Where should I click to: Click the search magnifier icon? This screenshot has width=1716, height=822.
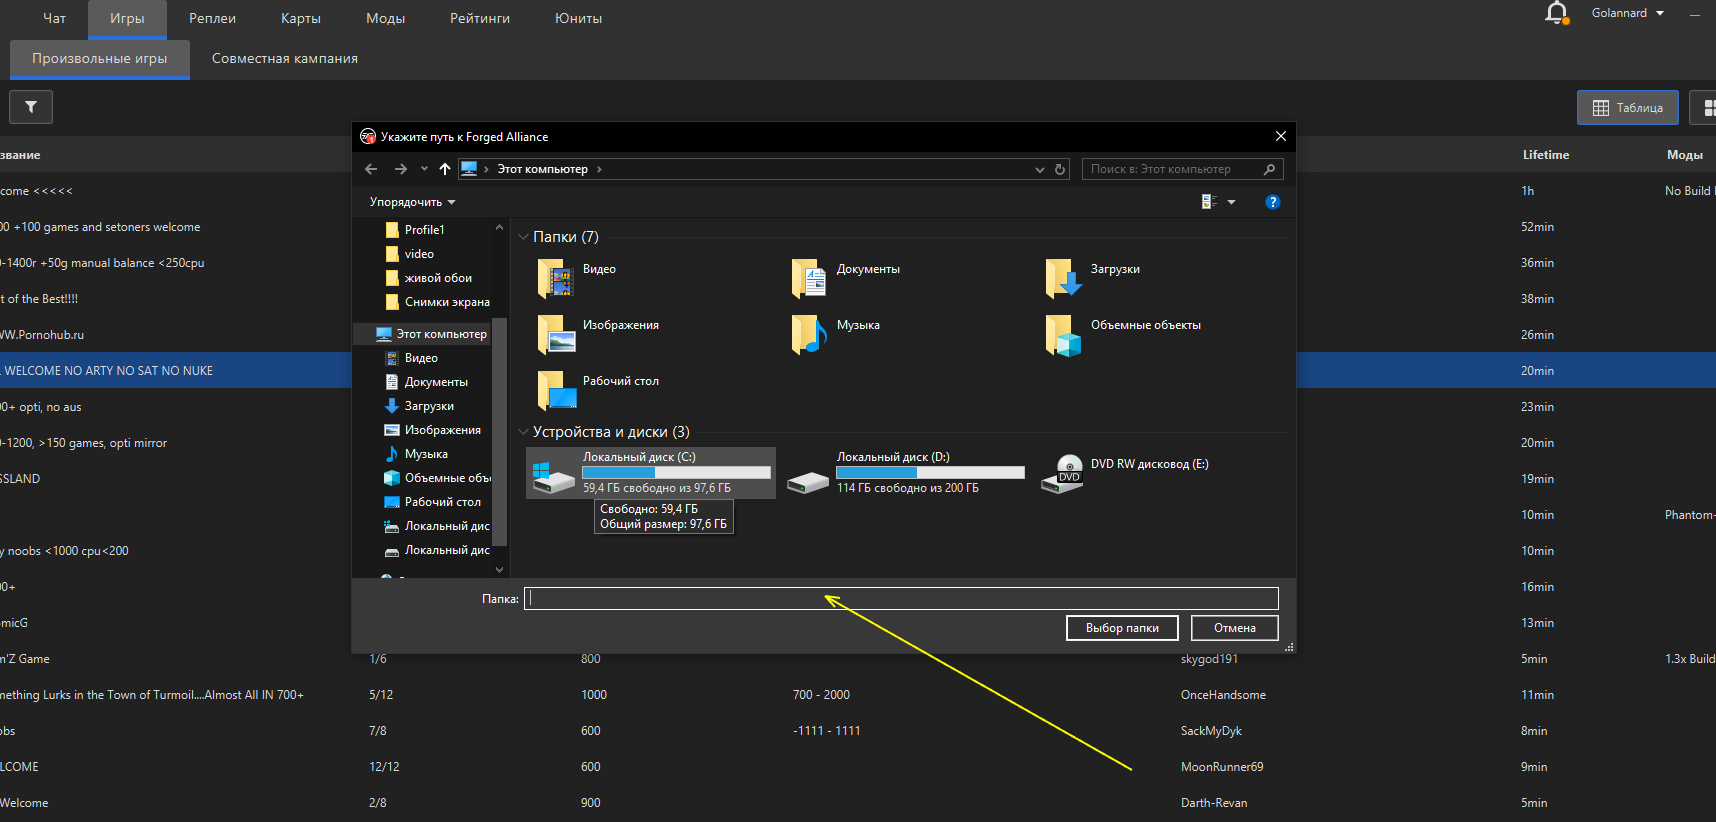pyautogui.click(x=1269, y=169)
